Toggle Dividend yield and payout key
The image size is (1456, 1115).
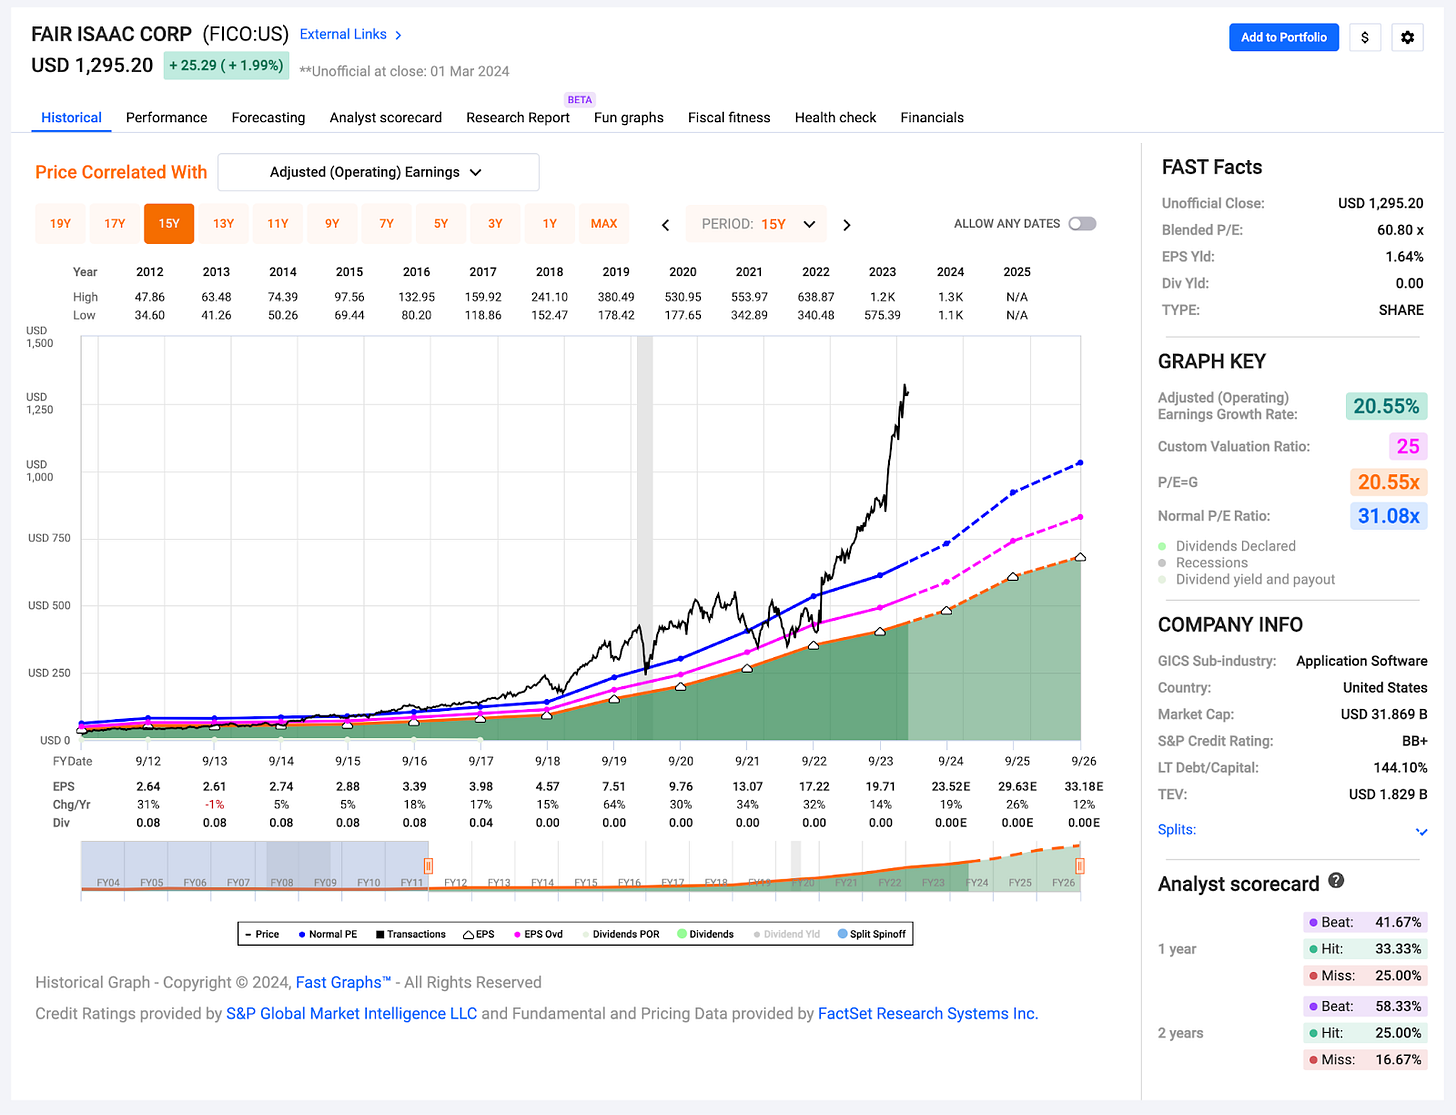pos(1247,579)
